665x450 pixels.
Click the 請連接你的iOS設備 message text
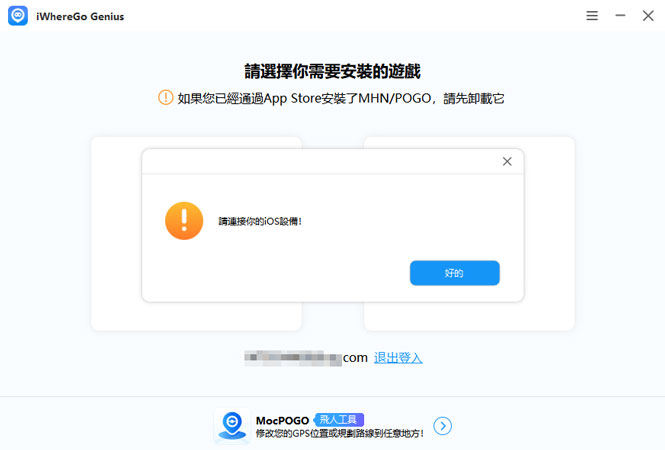[x=260, y=221]
